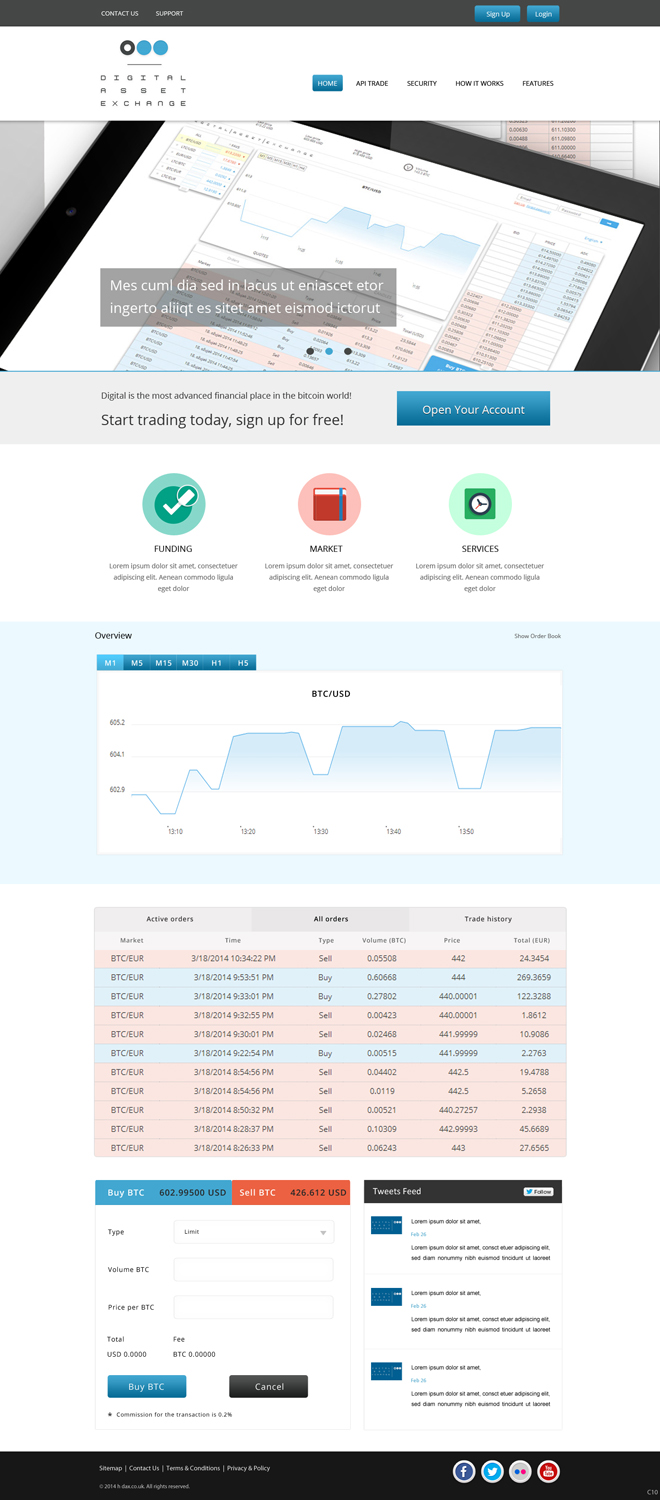Open the YouTube social icon
Image resolution: width=660 pixels, height=1500 pixels.
click(549, 1471)
